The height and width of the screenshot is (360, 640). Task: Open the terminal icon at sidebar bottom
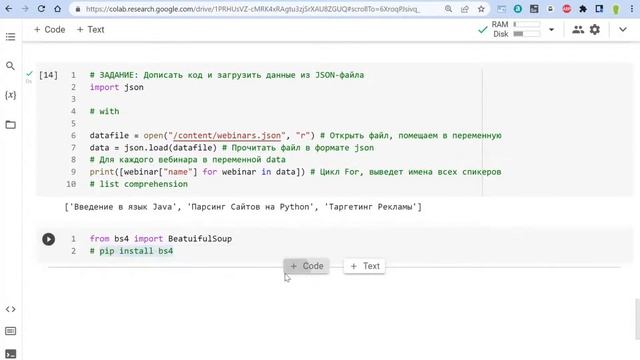[x=11, y=353]
